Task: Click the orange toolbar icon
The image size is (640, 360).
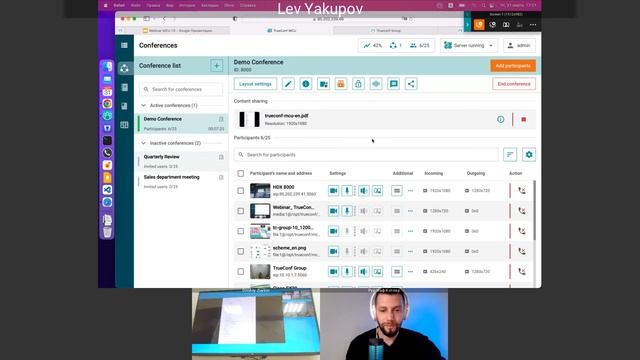Action: [341, 84]
